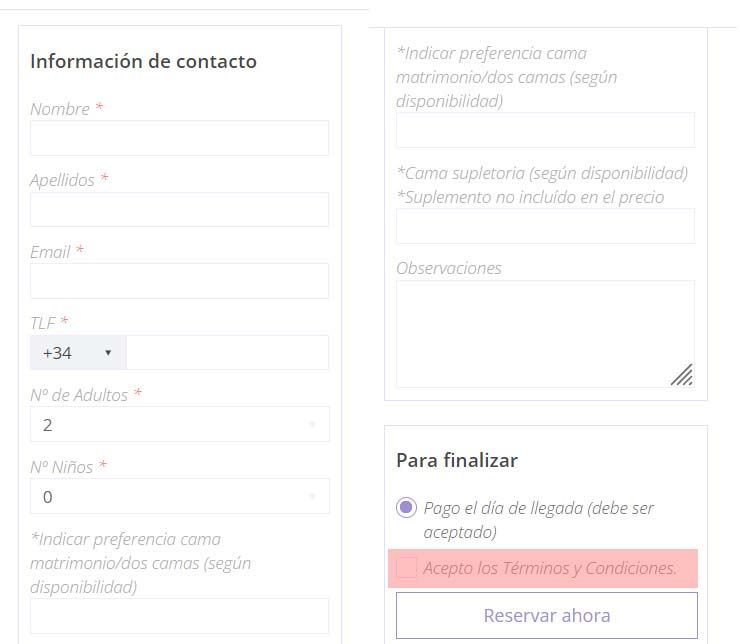Click the TLF phone number field

pos(227,352)
